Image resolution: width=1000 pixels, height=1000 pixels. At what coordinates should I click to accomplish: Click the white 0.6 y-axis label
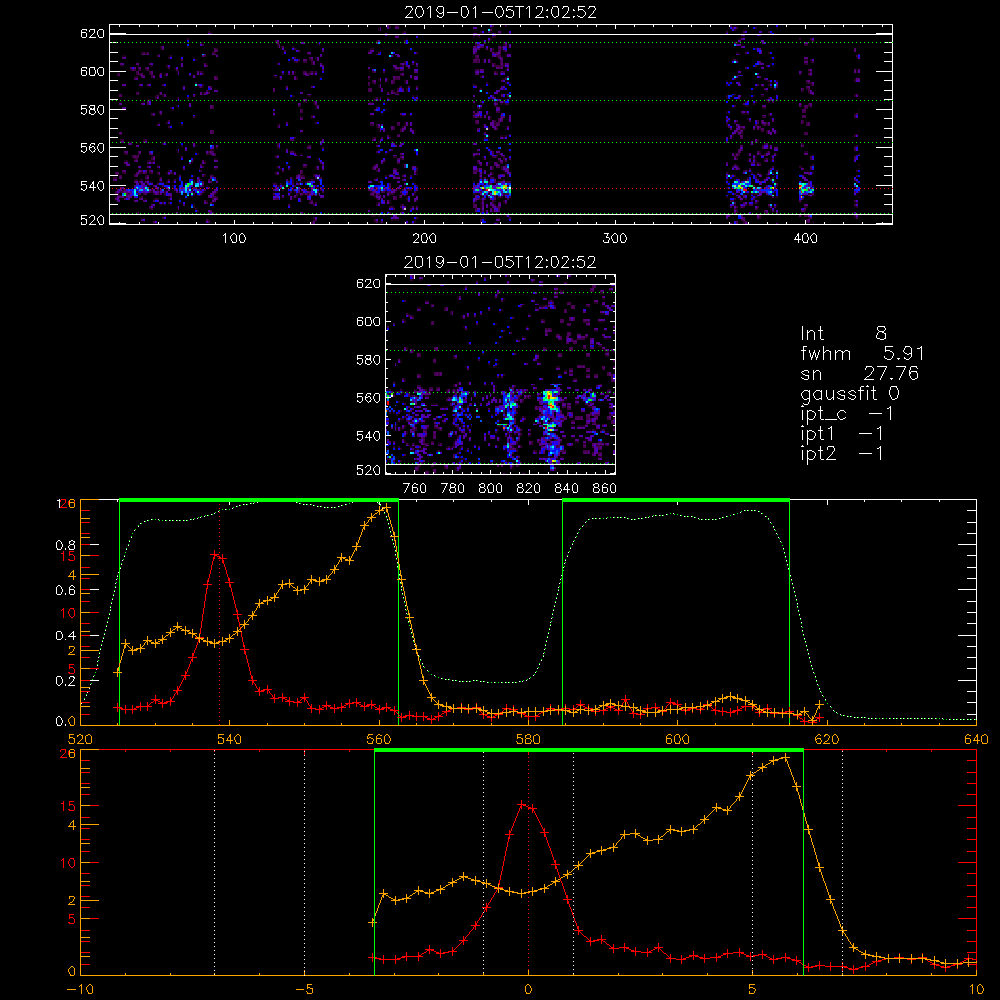(x=66, y=591)
